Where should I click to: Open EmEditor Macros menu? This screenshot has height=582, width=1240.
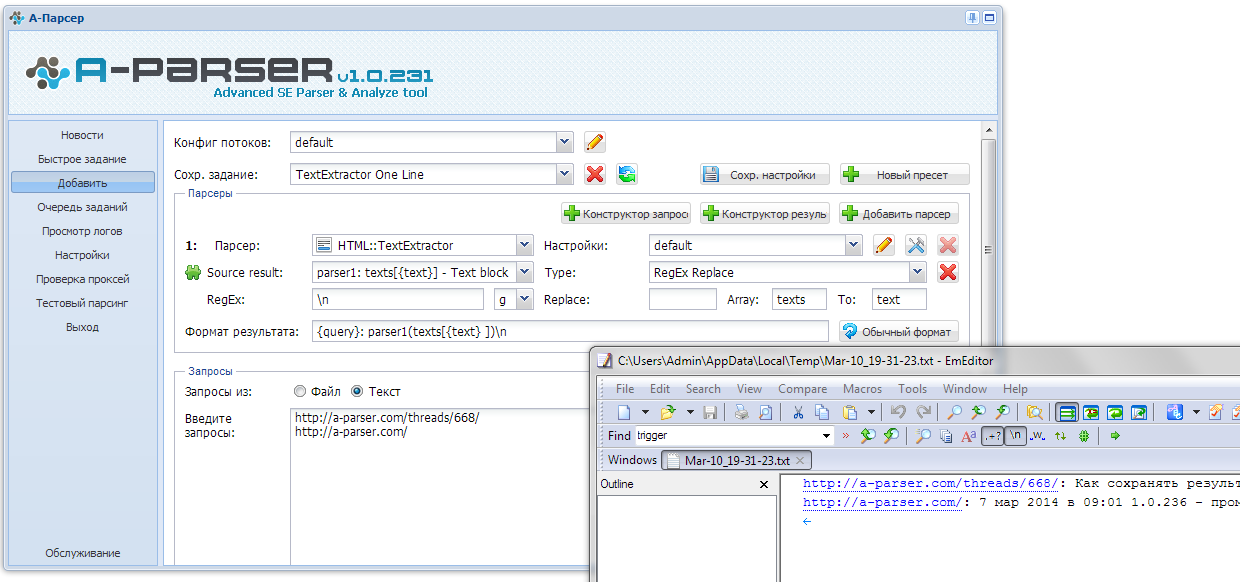pos(862,389)
